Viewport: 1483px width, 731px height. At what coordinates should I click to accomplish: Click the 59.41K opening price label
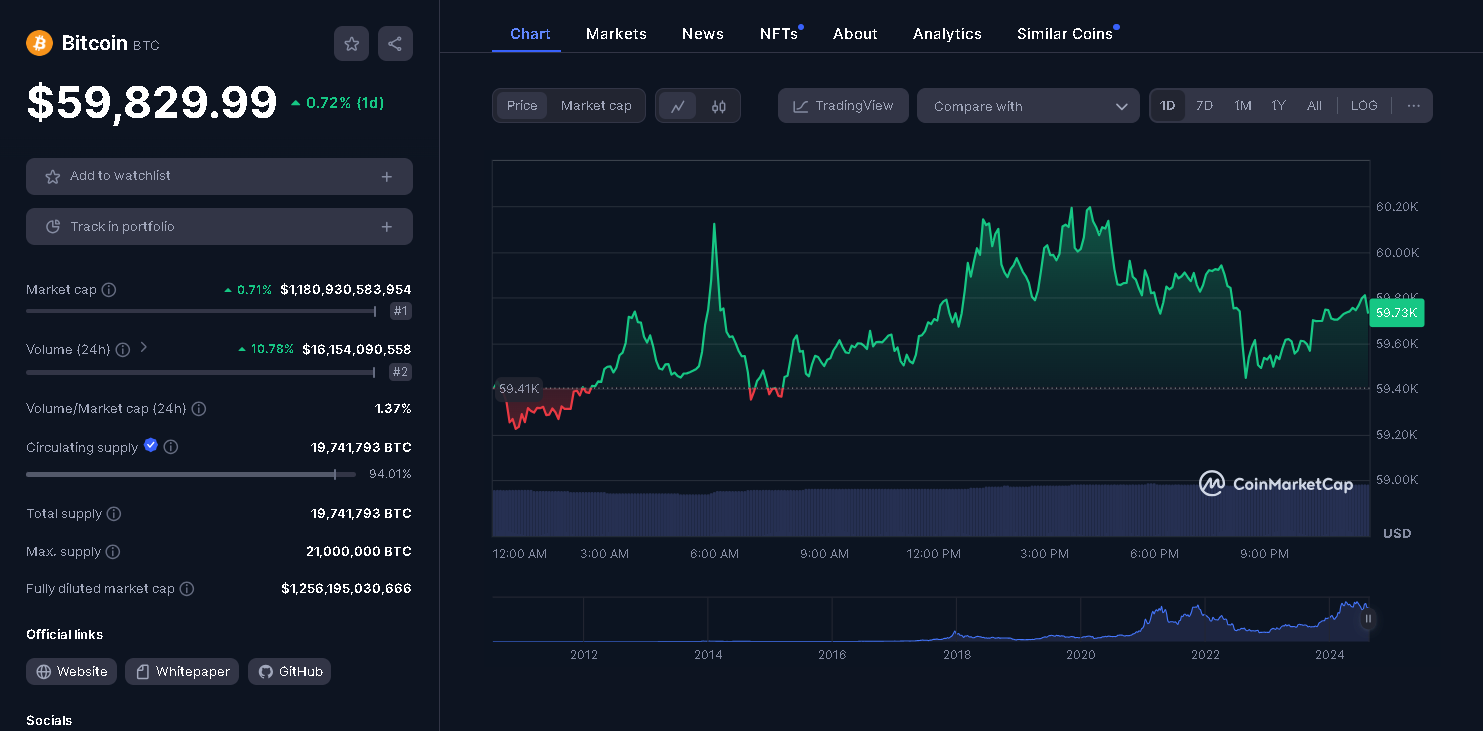[519, 388]
